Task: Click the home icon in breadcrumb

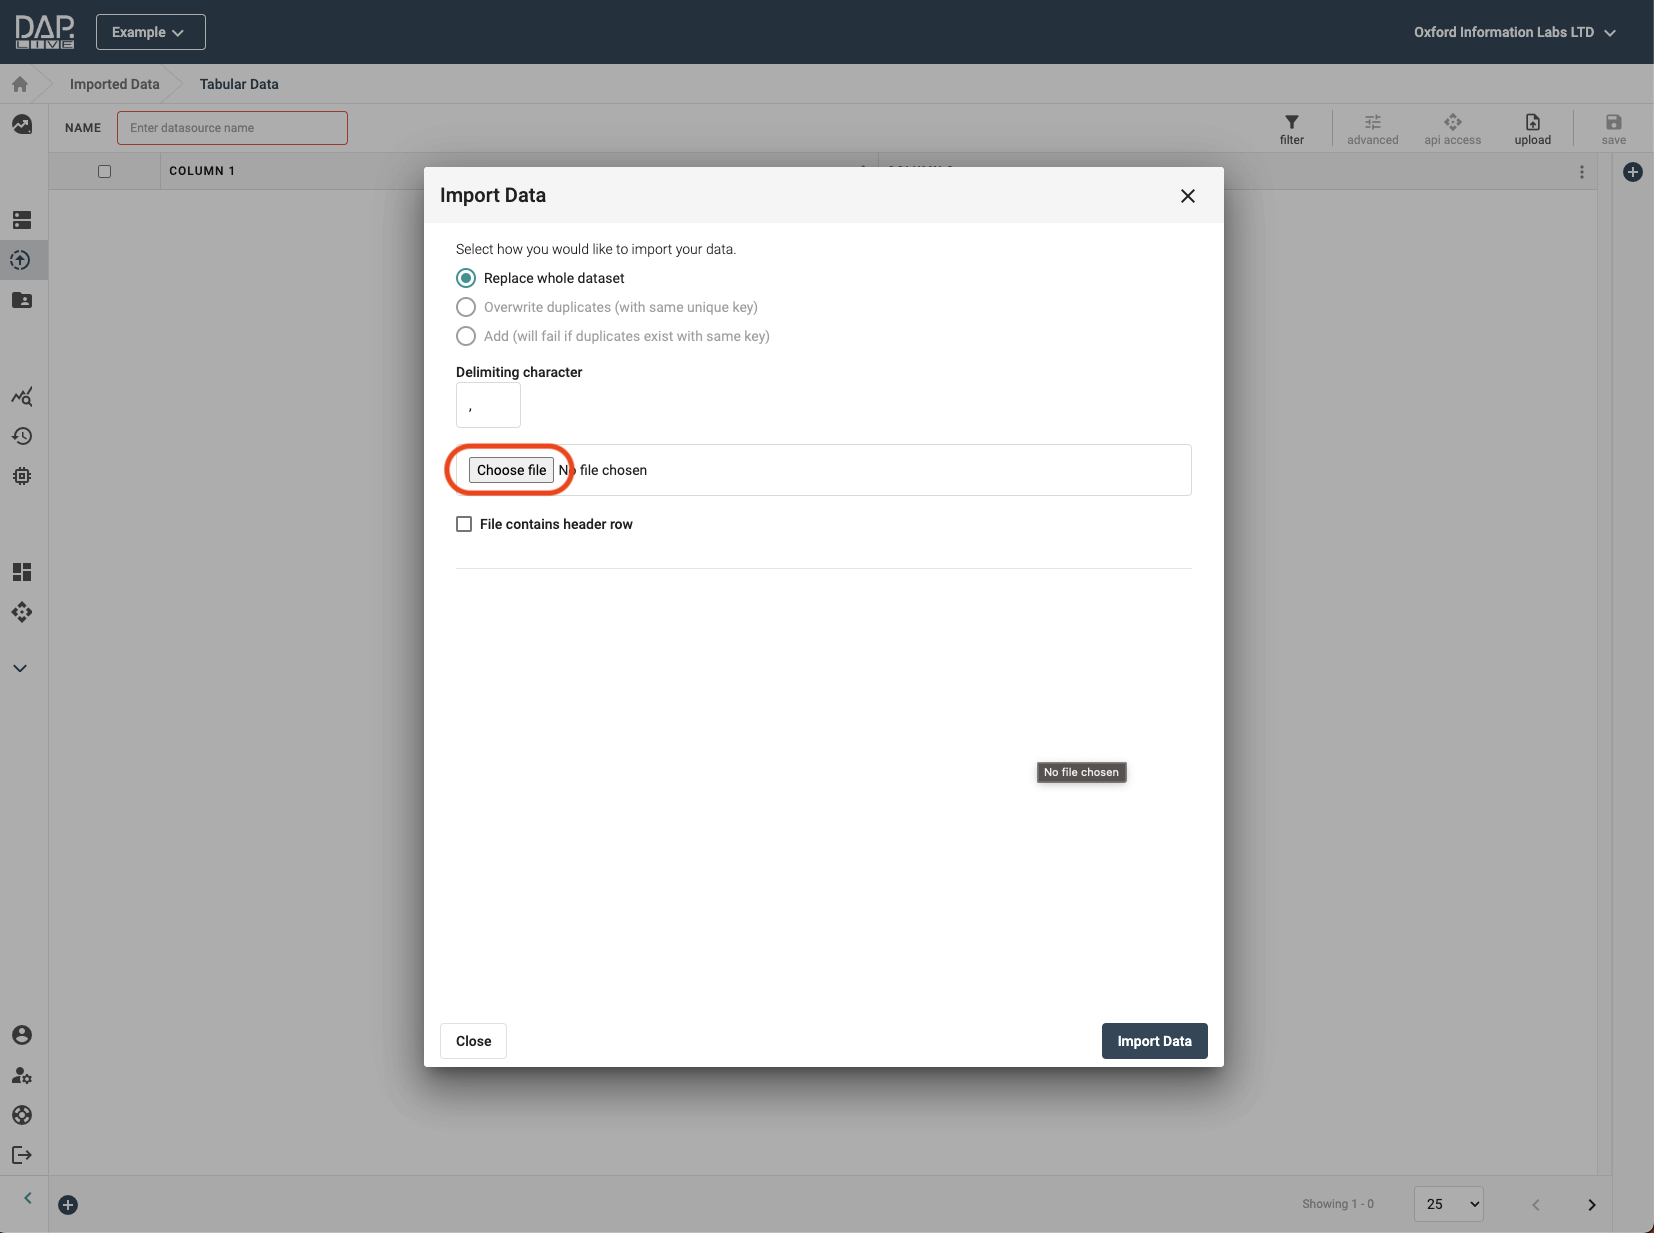Action: coord(20,84)
